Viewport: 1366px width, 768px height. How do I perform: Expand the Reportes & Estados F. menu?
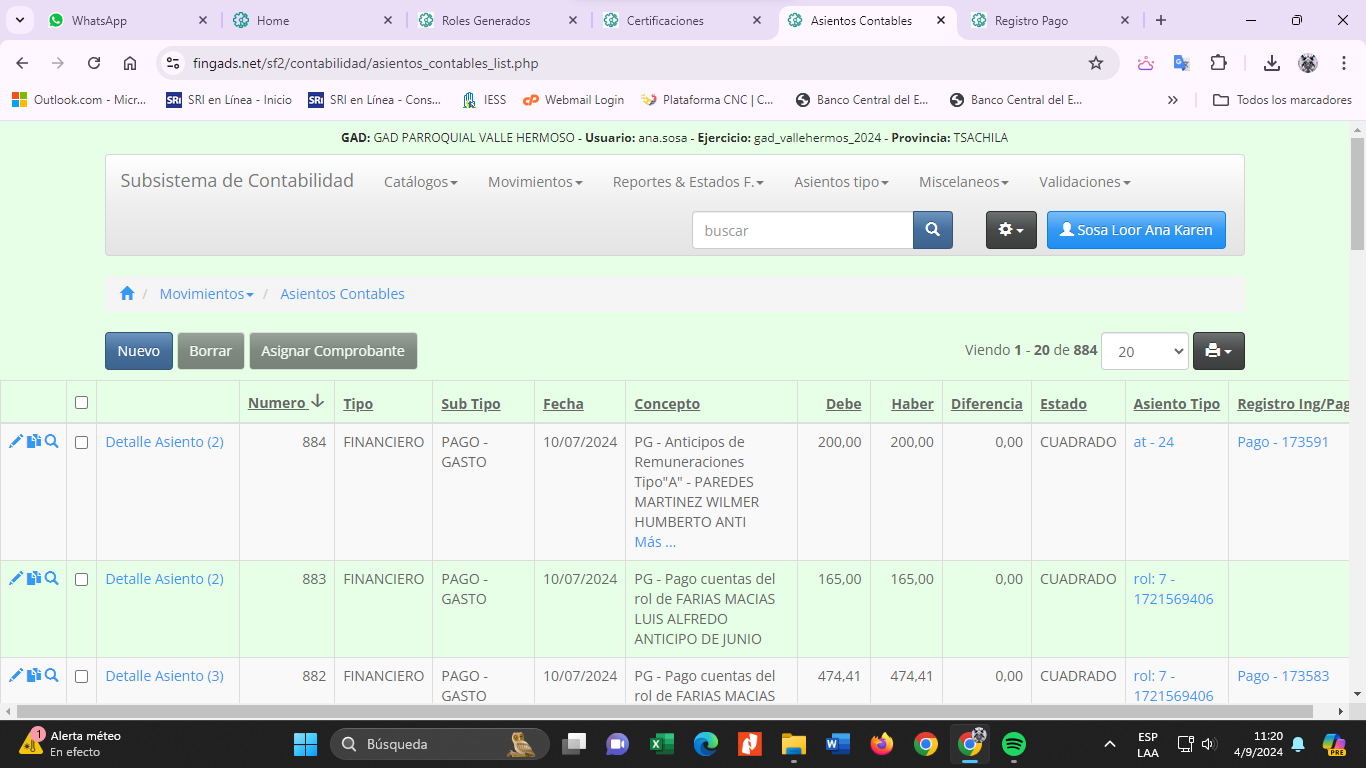coord(687,182)
